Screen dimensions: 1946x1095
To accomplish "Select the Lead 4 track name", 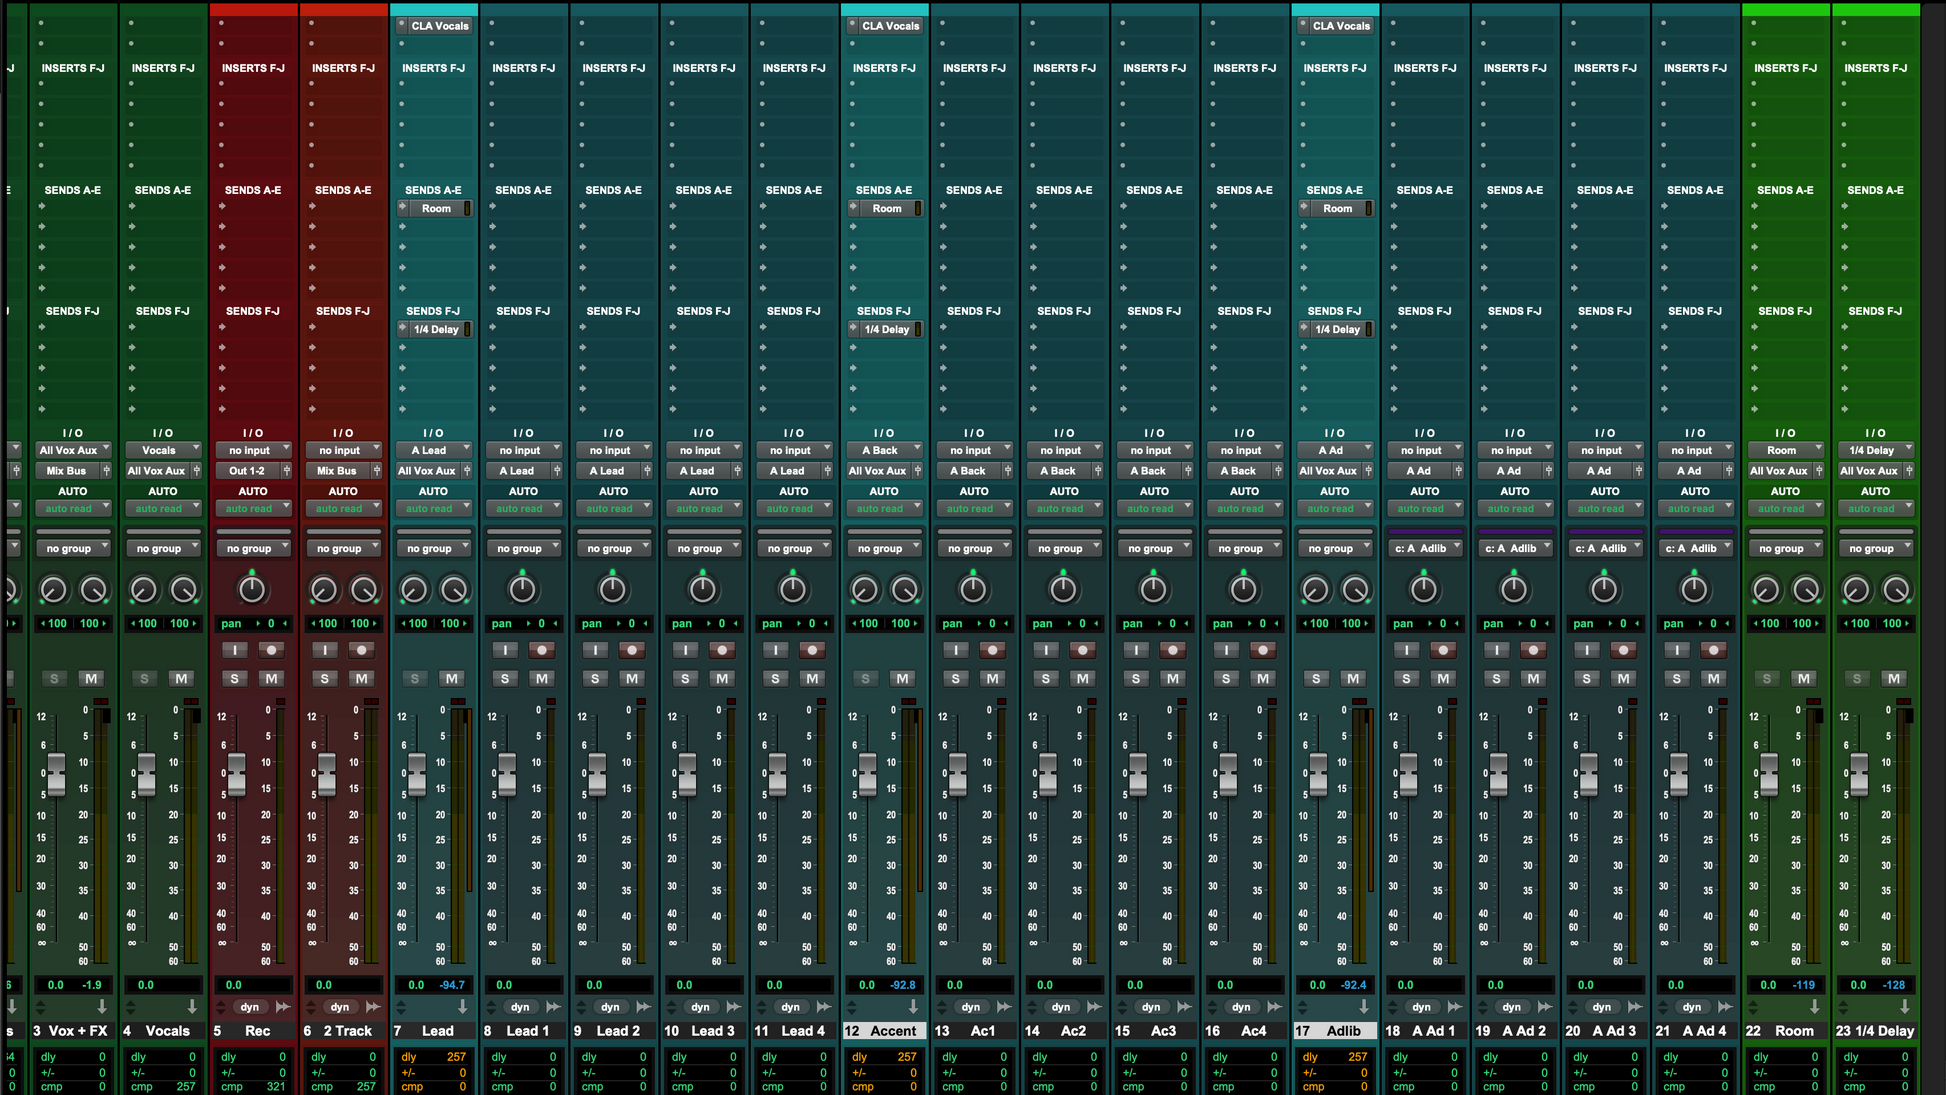I will pyautogui.click(x=803, y=1031).
